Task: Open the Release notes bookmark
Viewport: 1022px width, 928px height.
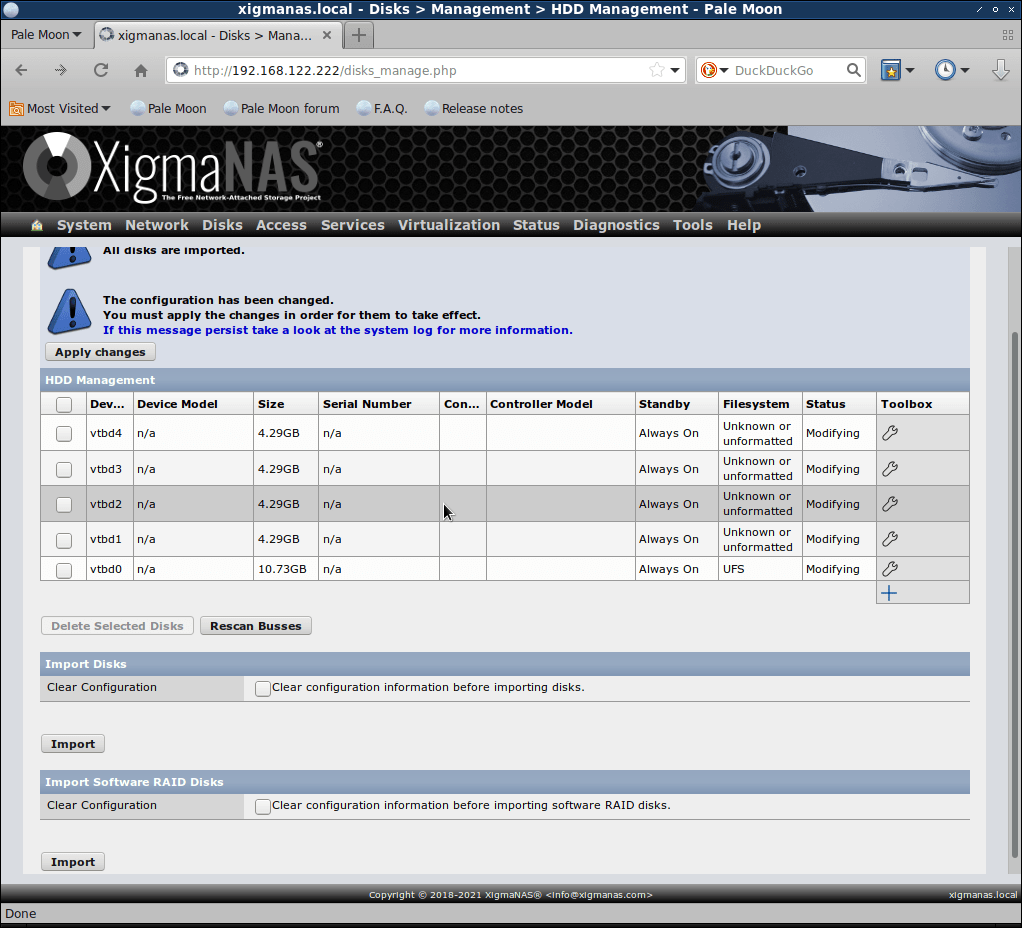Action: (x=474, y=109)
